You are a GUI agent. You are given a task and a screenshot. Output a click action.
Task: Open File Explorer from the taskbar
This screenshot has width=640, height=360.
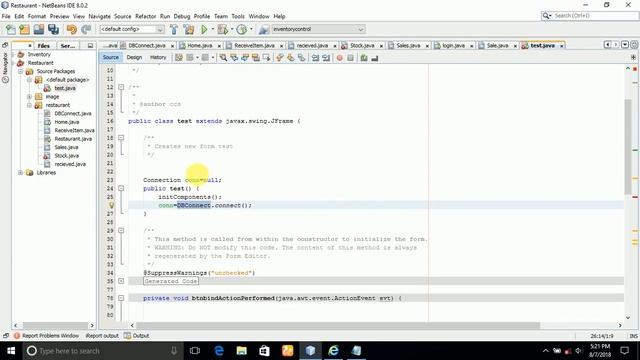(x=242, y=351)
